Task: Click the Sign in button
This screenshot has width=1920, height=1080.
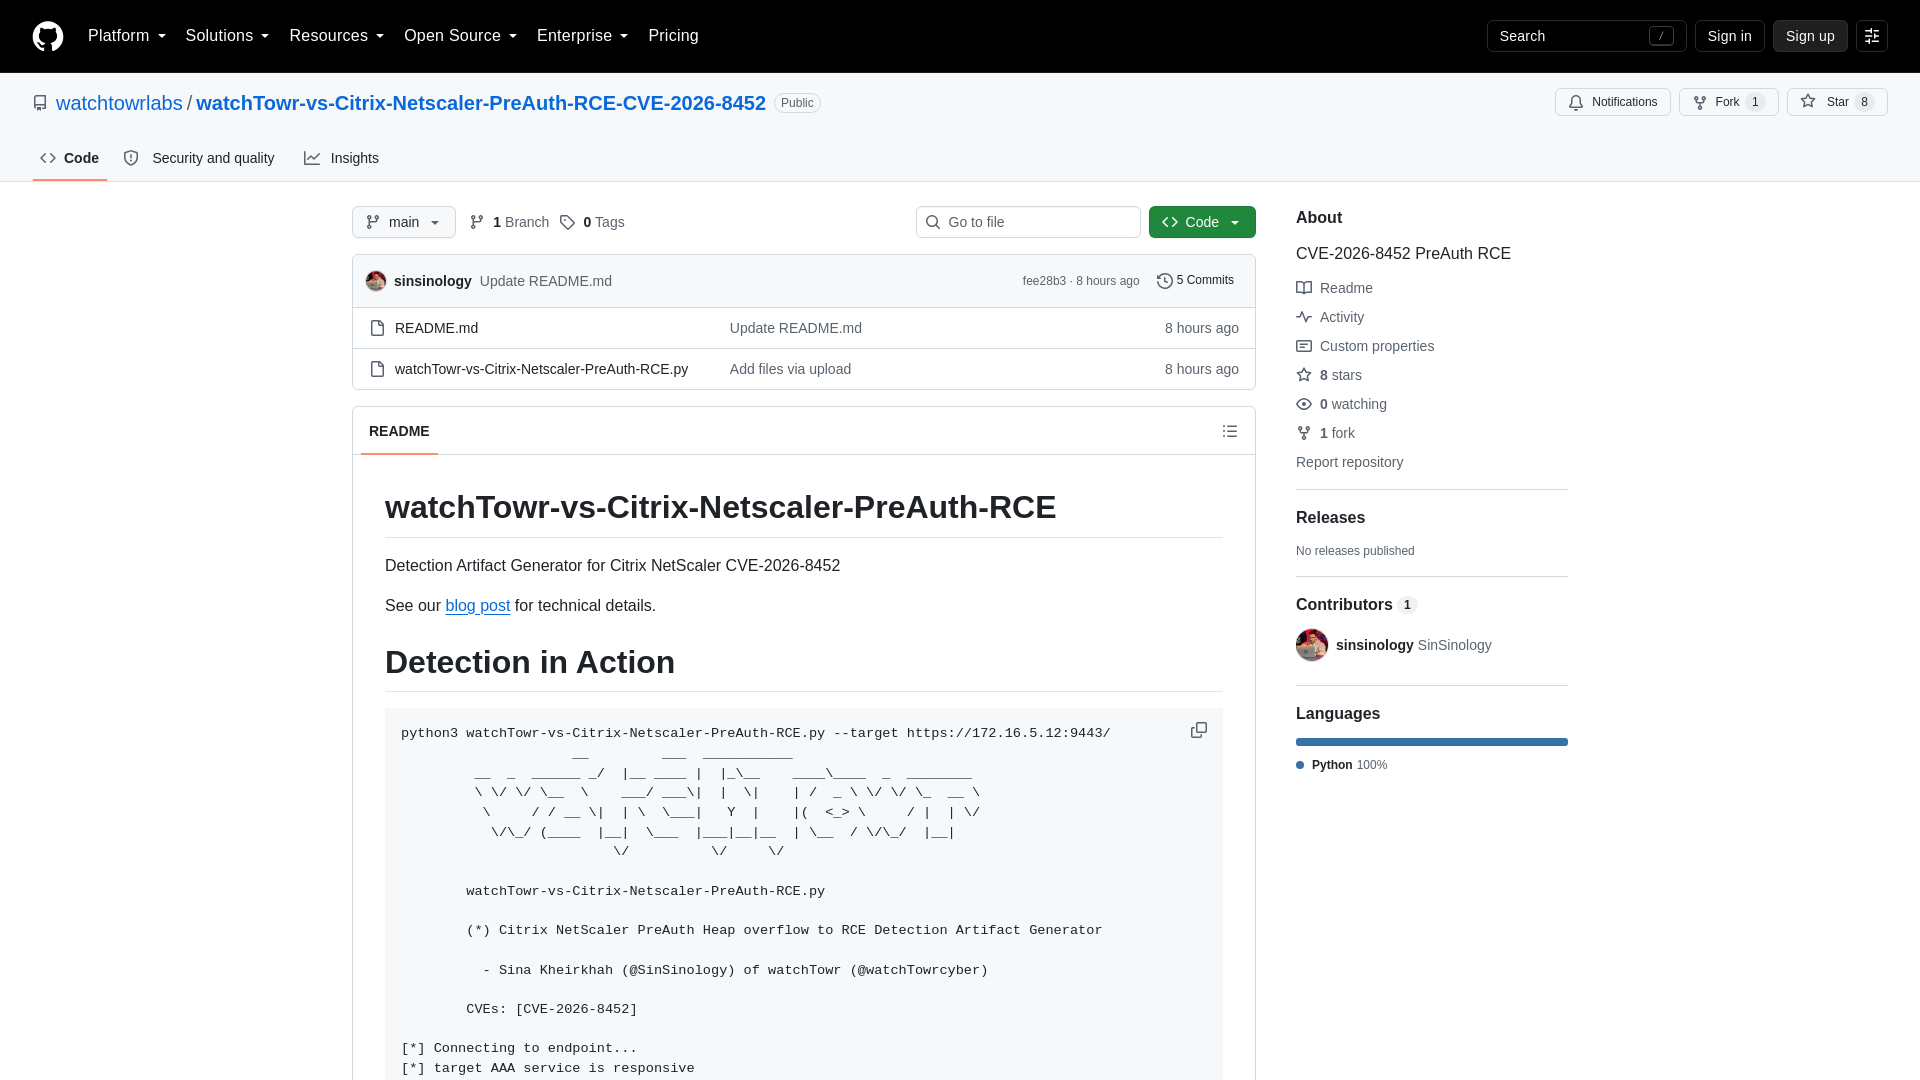Action: (1729, 36)
